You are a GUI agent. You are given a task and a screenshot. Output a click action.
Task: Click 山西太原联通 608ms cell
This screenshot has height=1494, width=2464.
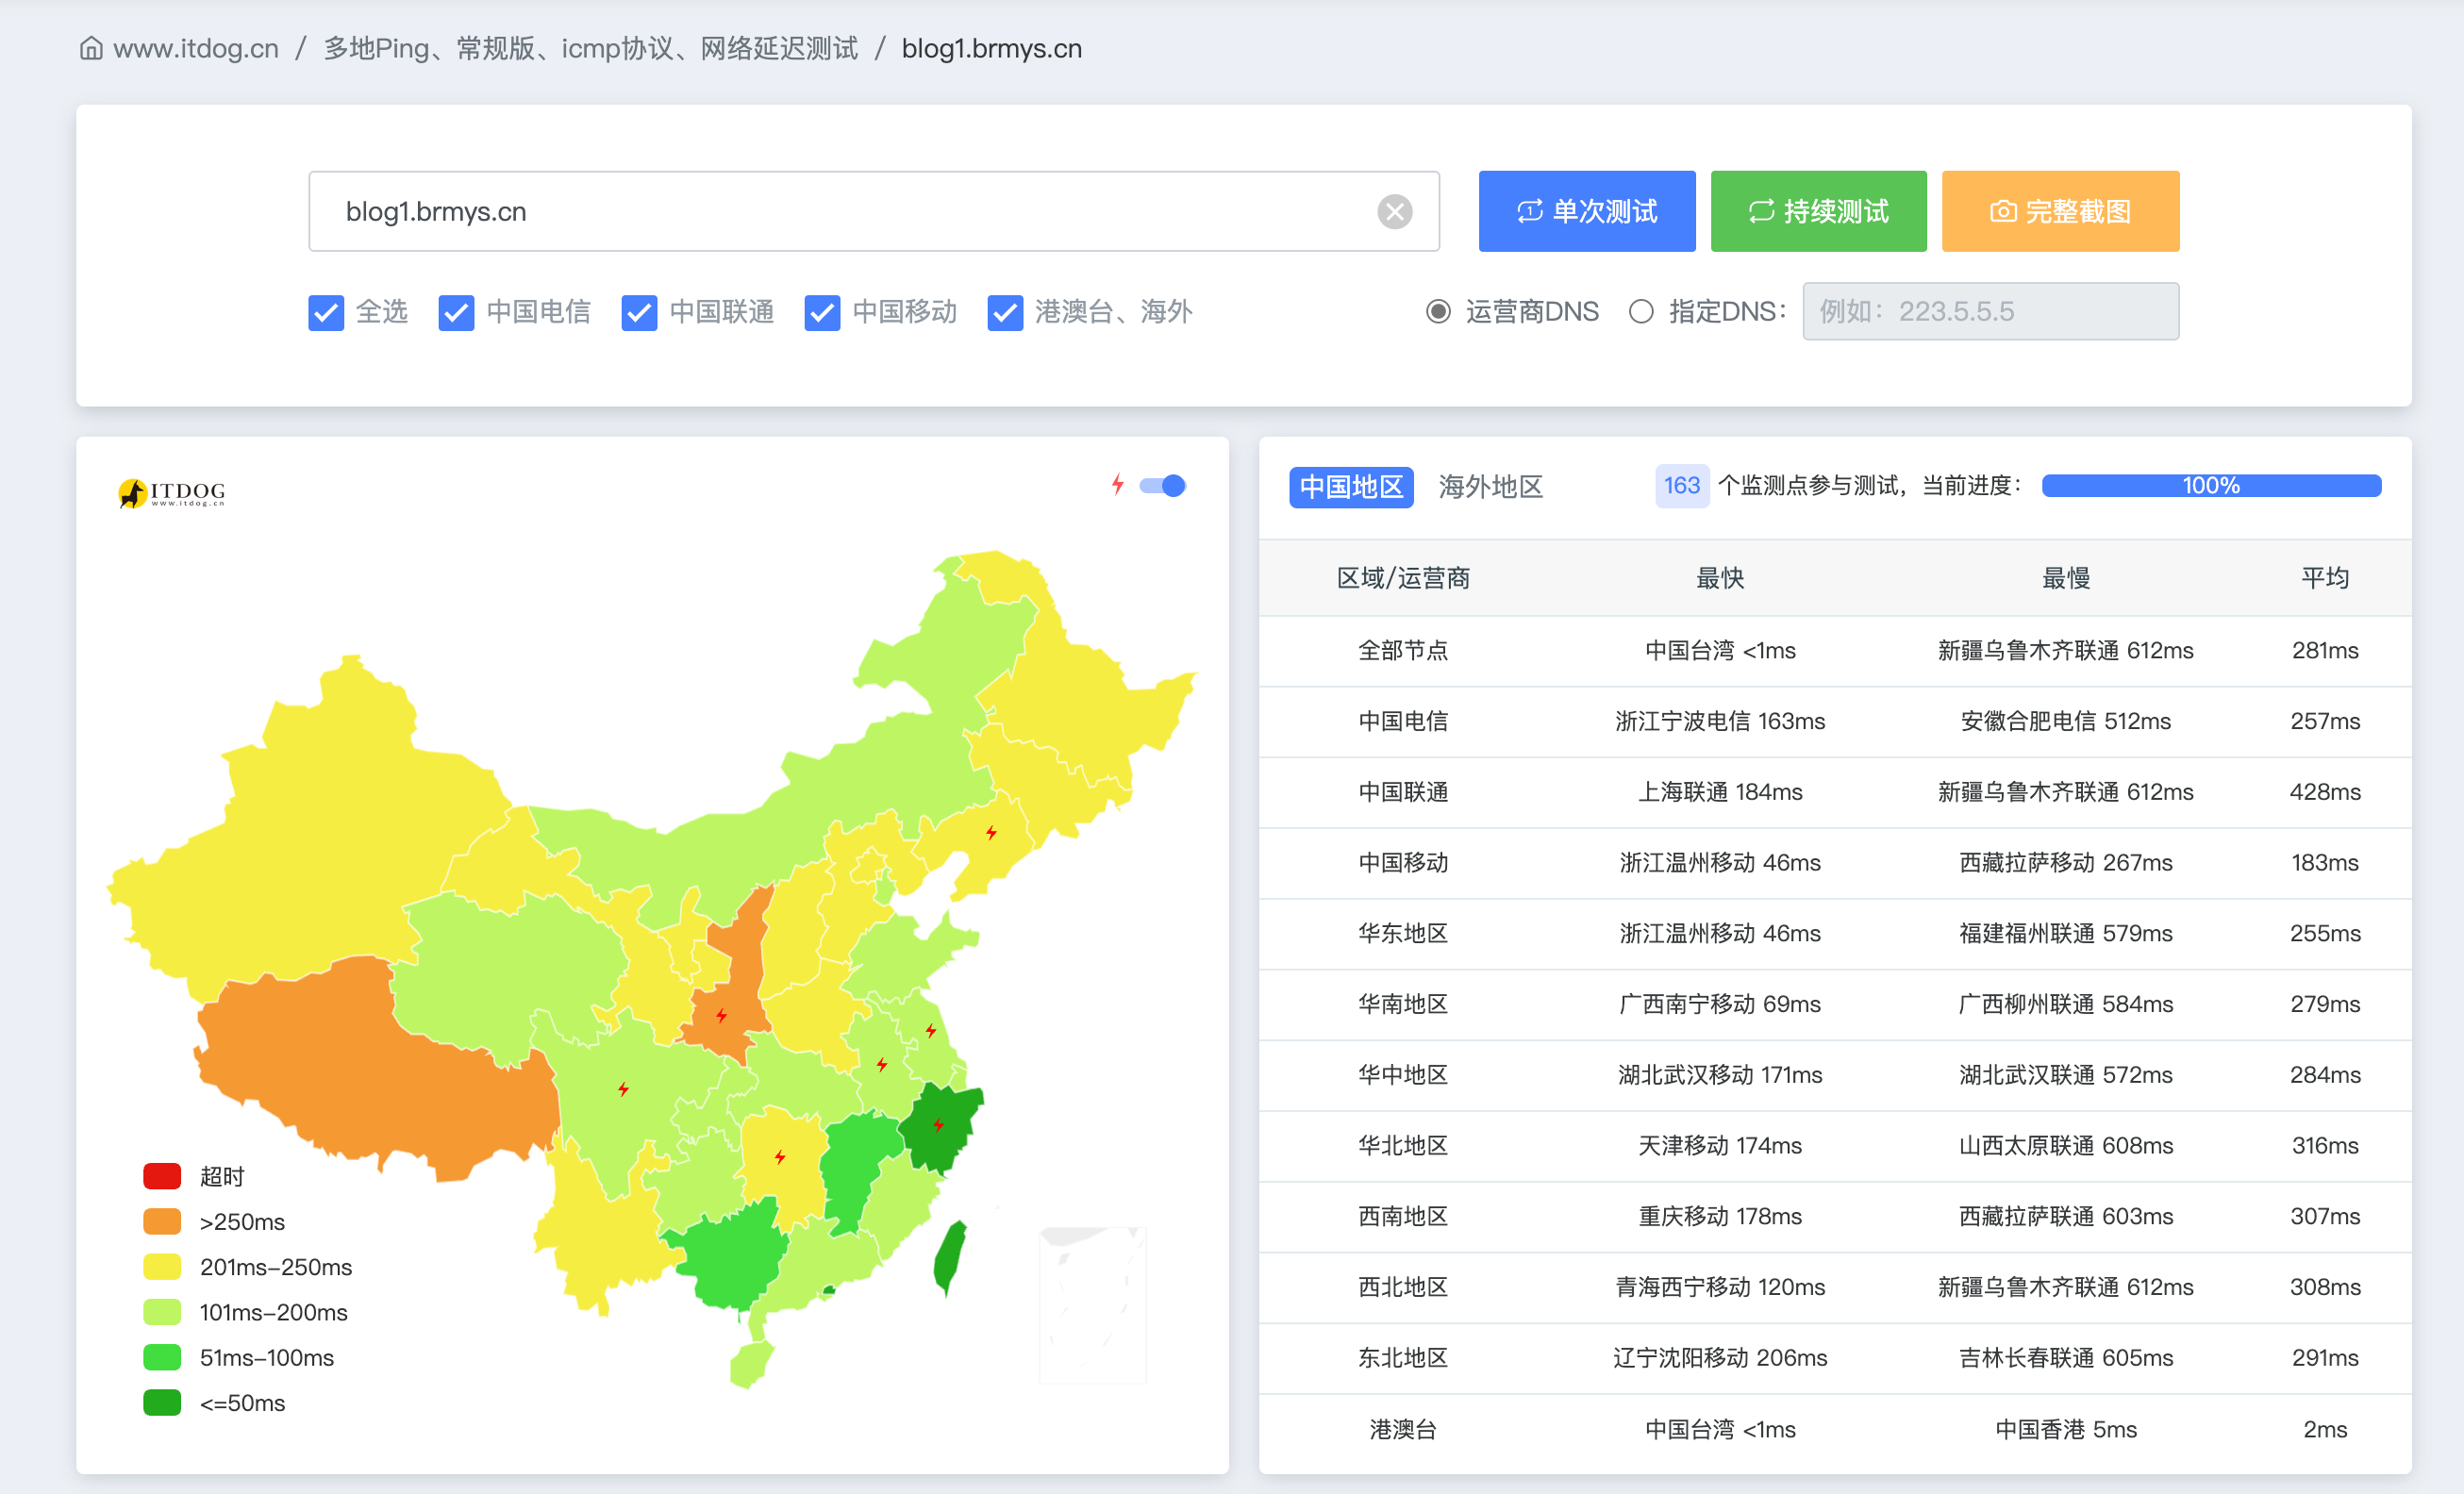pyautogui.click(x=2066, y=1146)
